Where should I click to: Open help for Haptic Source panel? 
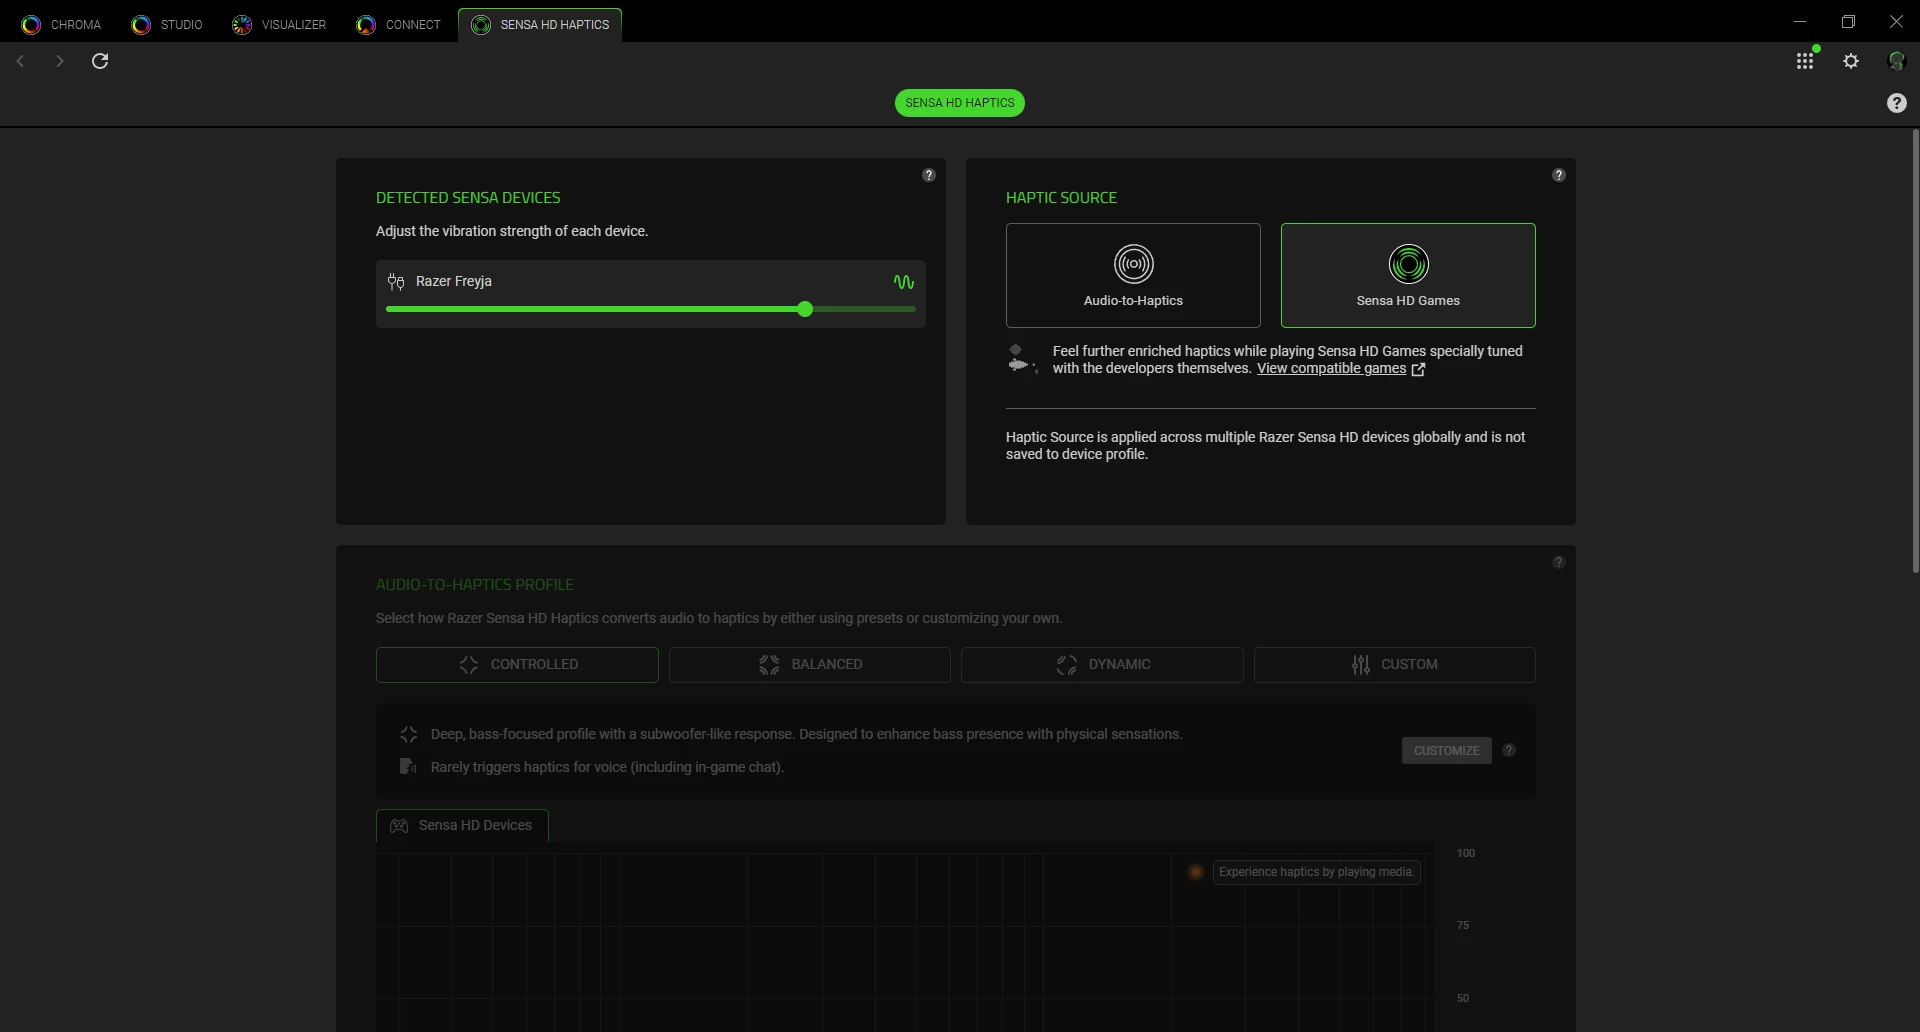(x=1559, y=175)
